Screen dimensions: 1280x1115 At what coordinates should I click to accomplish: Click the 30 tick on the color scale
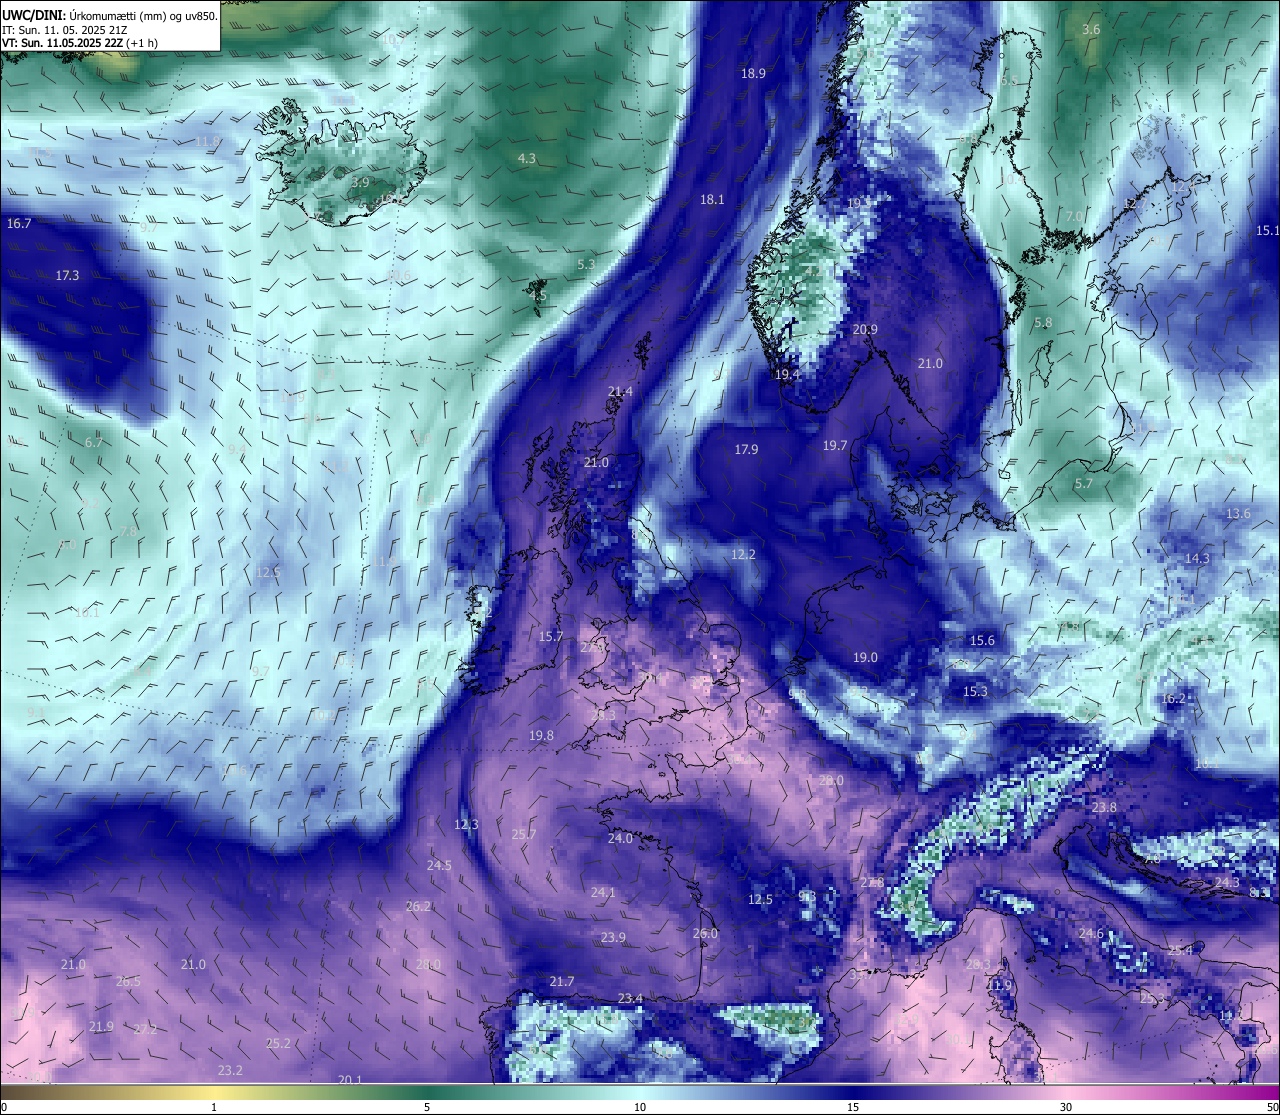[x=1066, y=1107]
